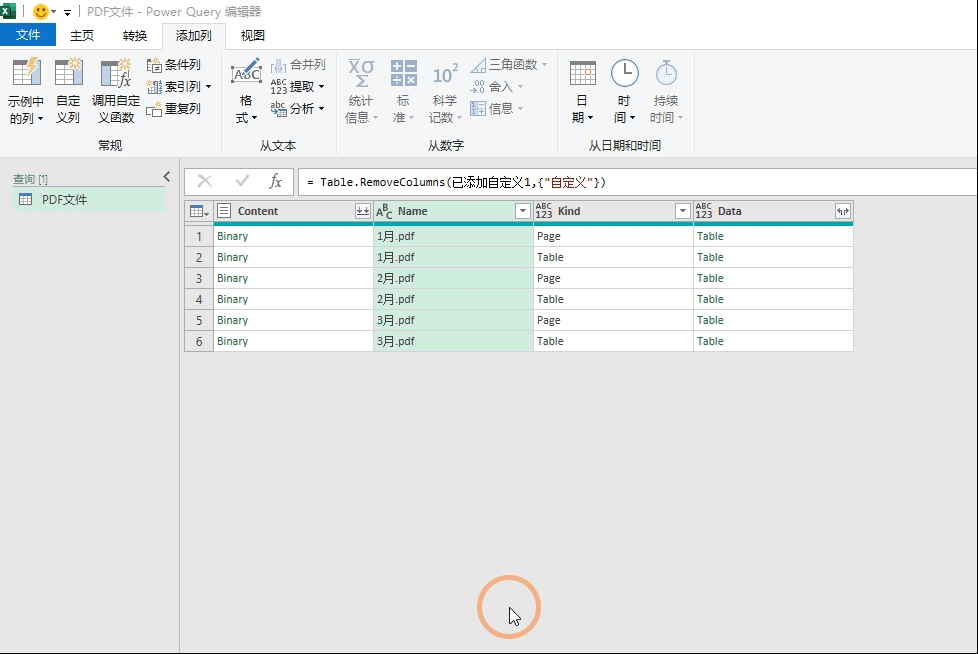Click Extract (提取) button
978x654 pixels.
click(293, 87)
